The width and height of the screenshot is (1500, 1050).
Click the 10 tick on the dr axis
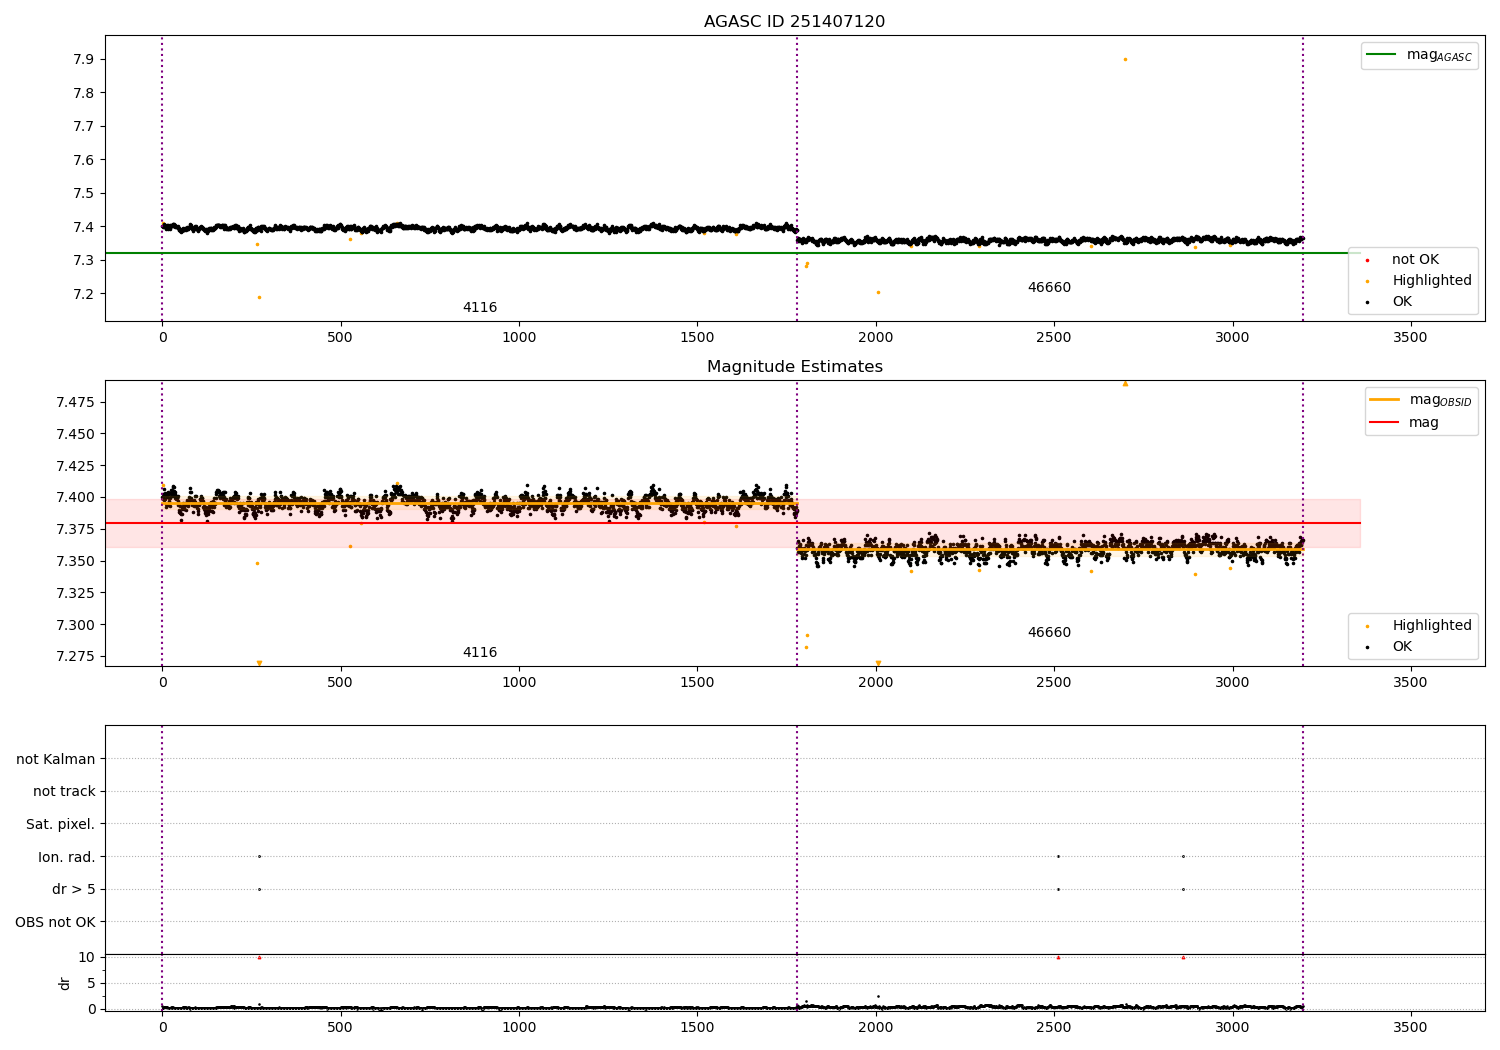click(87, 958)
